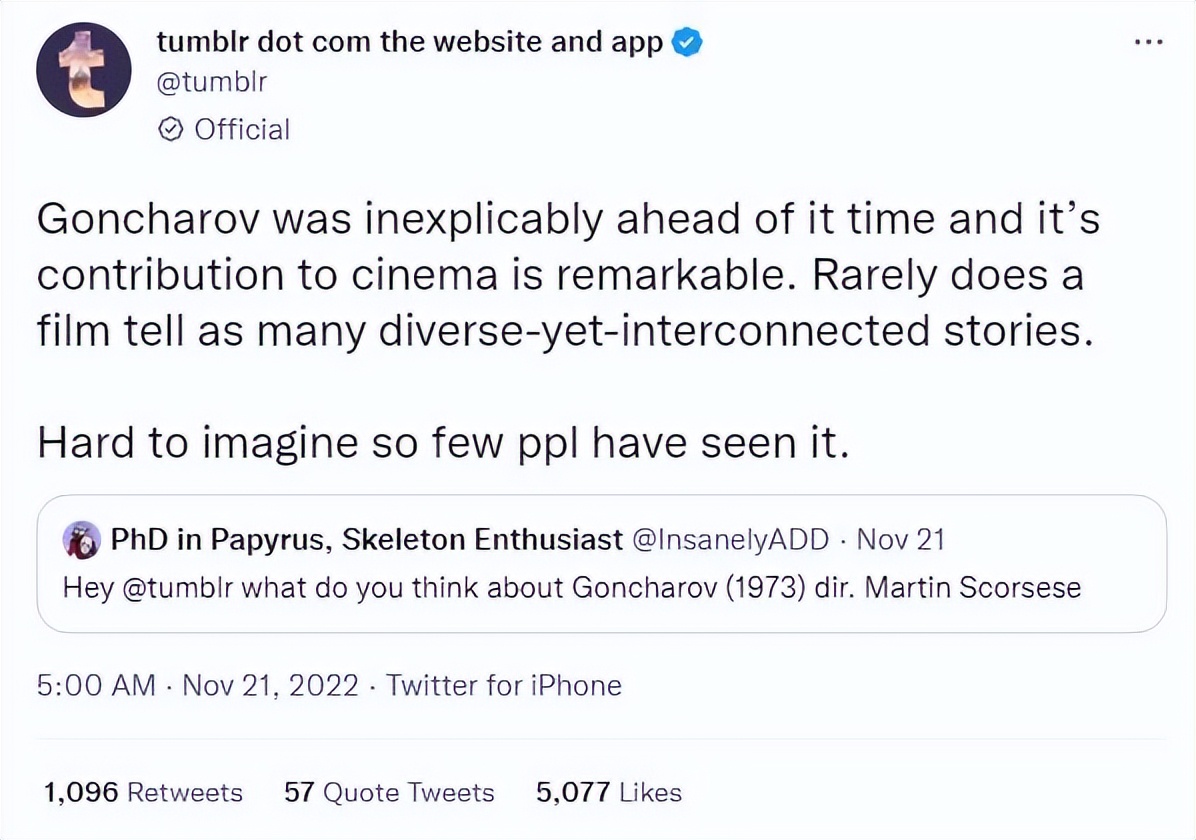Click the @tumblr handle under the name
This screenshot has height=840, width=1196.
212,82
